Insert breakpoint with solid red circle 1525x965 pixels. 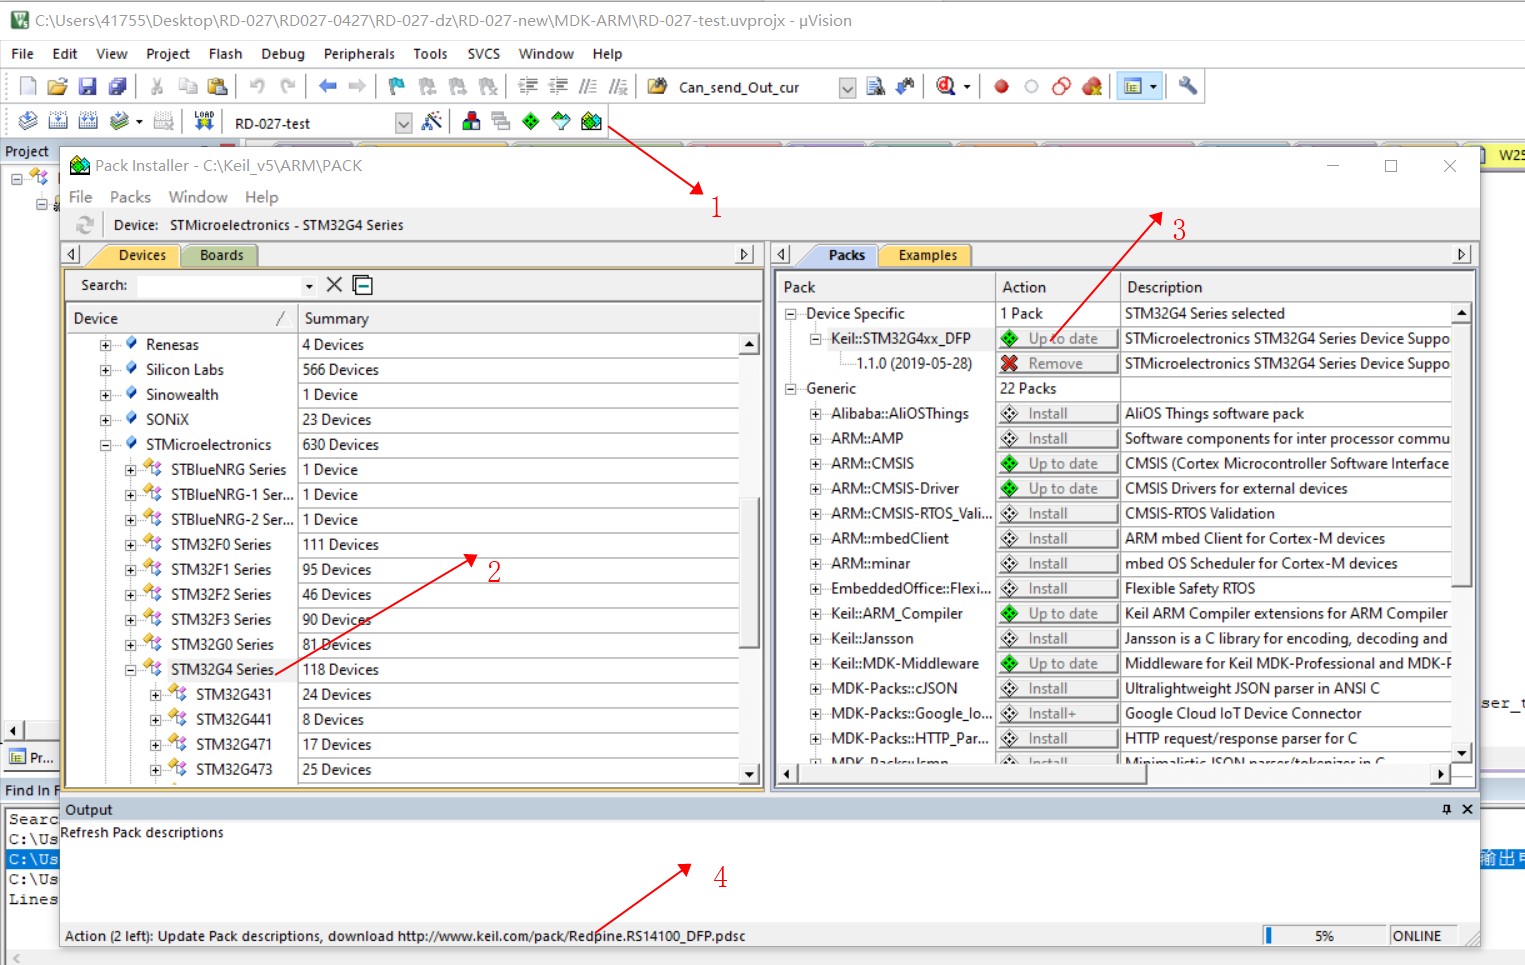click(1001, 87)
